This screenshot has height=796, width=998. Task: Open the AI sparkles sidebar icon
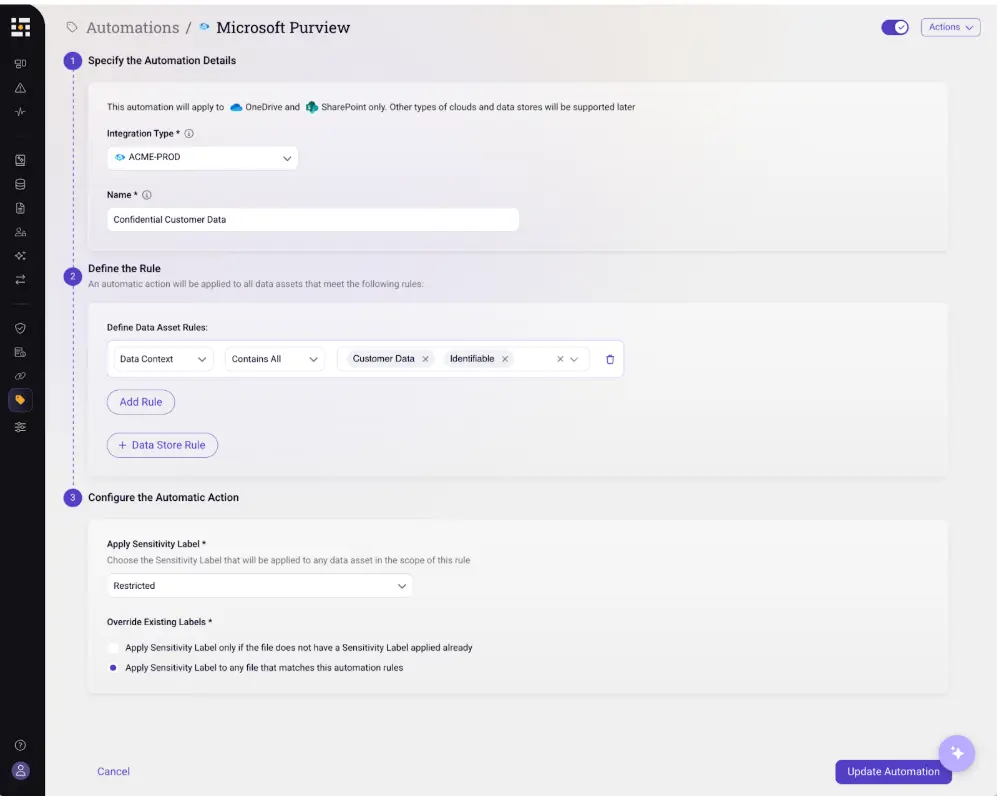pyautogui.click(x=20, y=256)
